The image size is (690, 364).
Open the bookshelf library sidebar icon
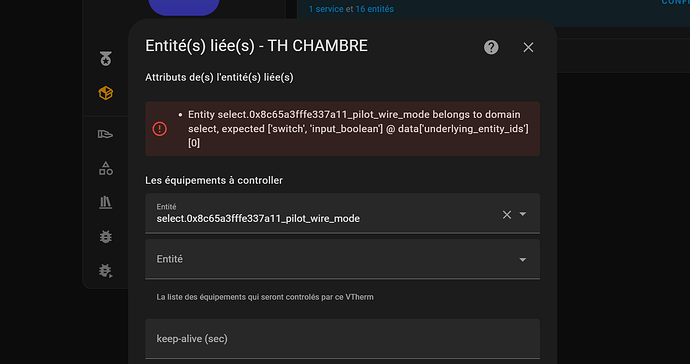106,202
